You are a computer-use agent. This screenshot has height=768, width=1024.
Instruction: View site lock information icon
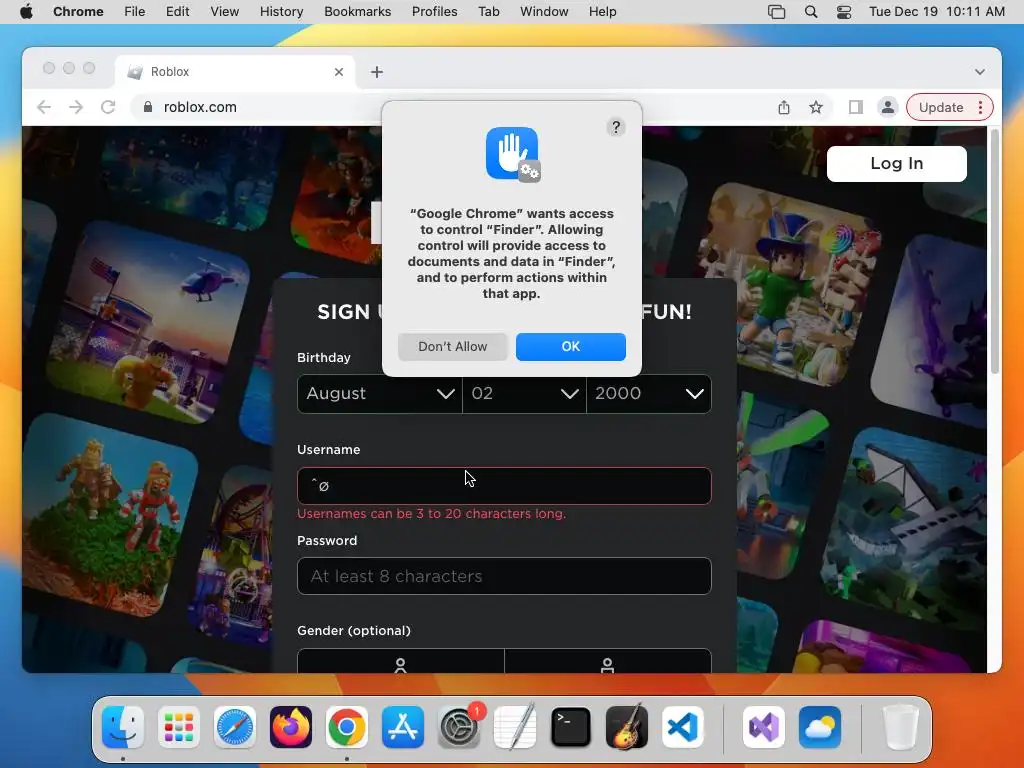click(x=148, y=107)
